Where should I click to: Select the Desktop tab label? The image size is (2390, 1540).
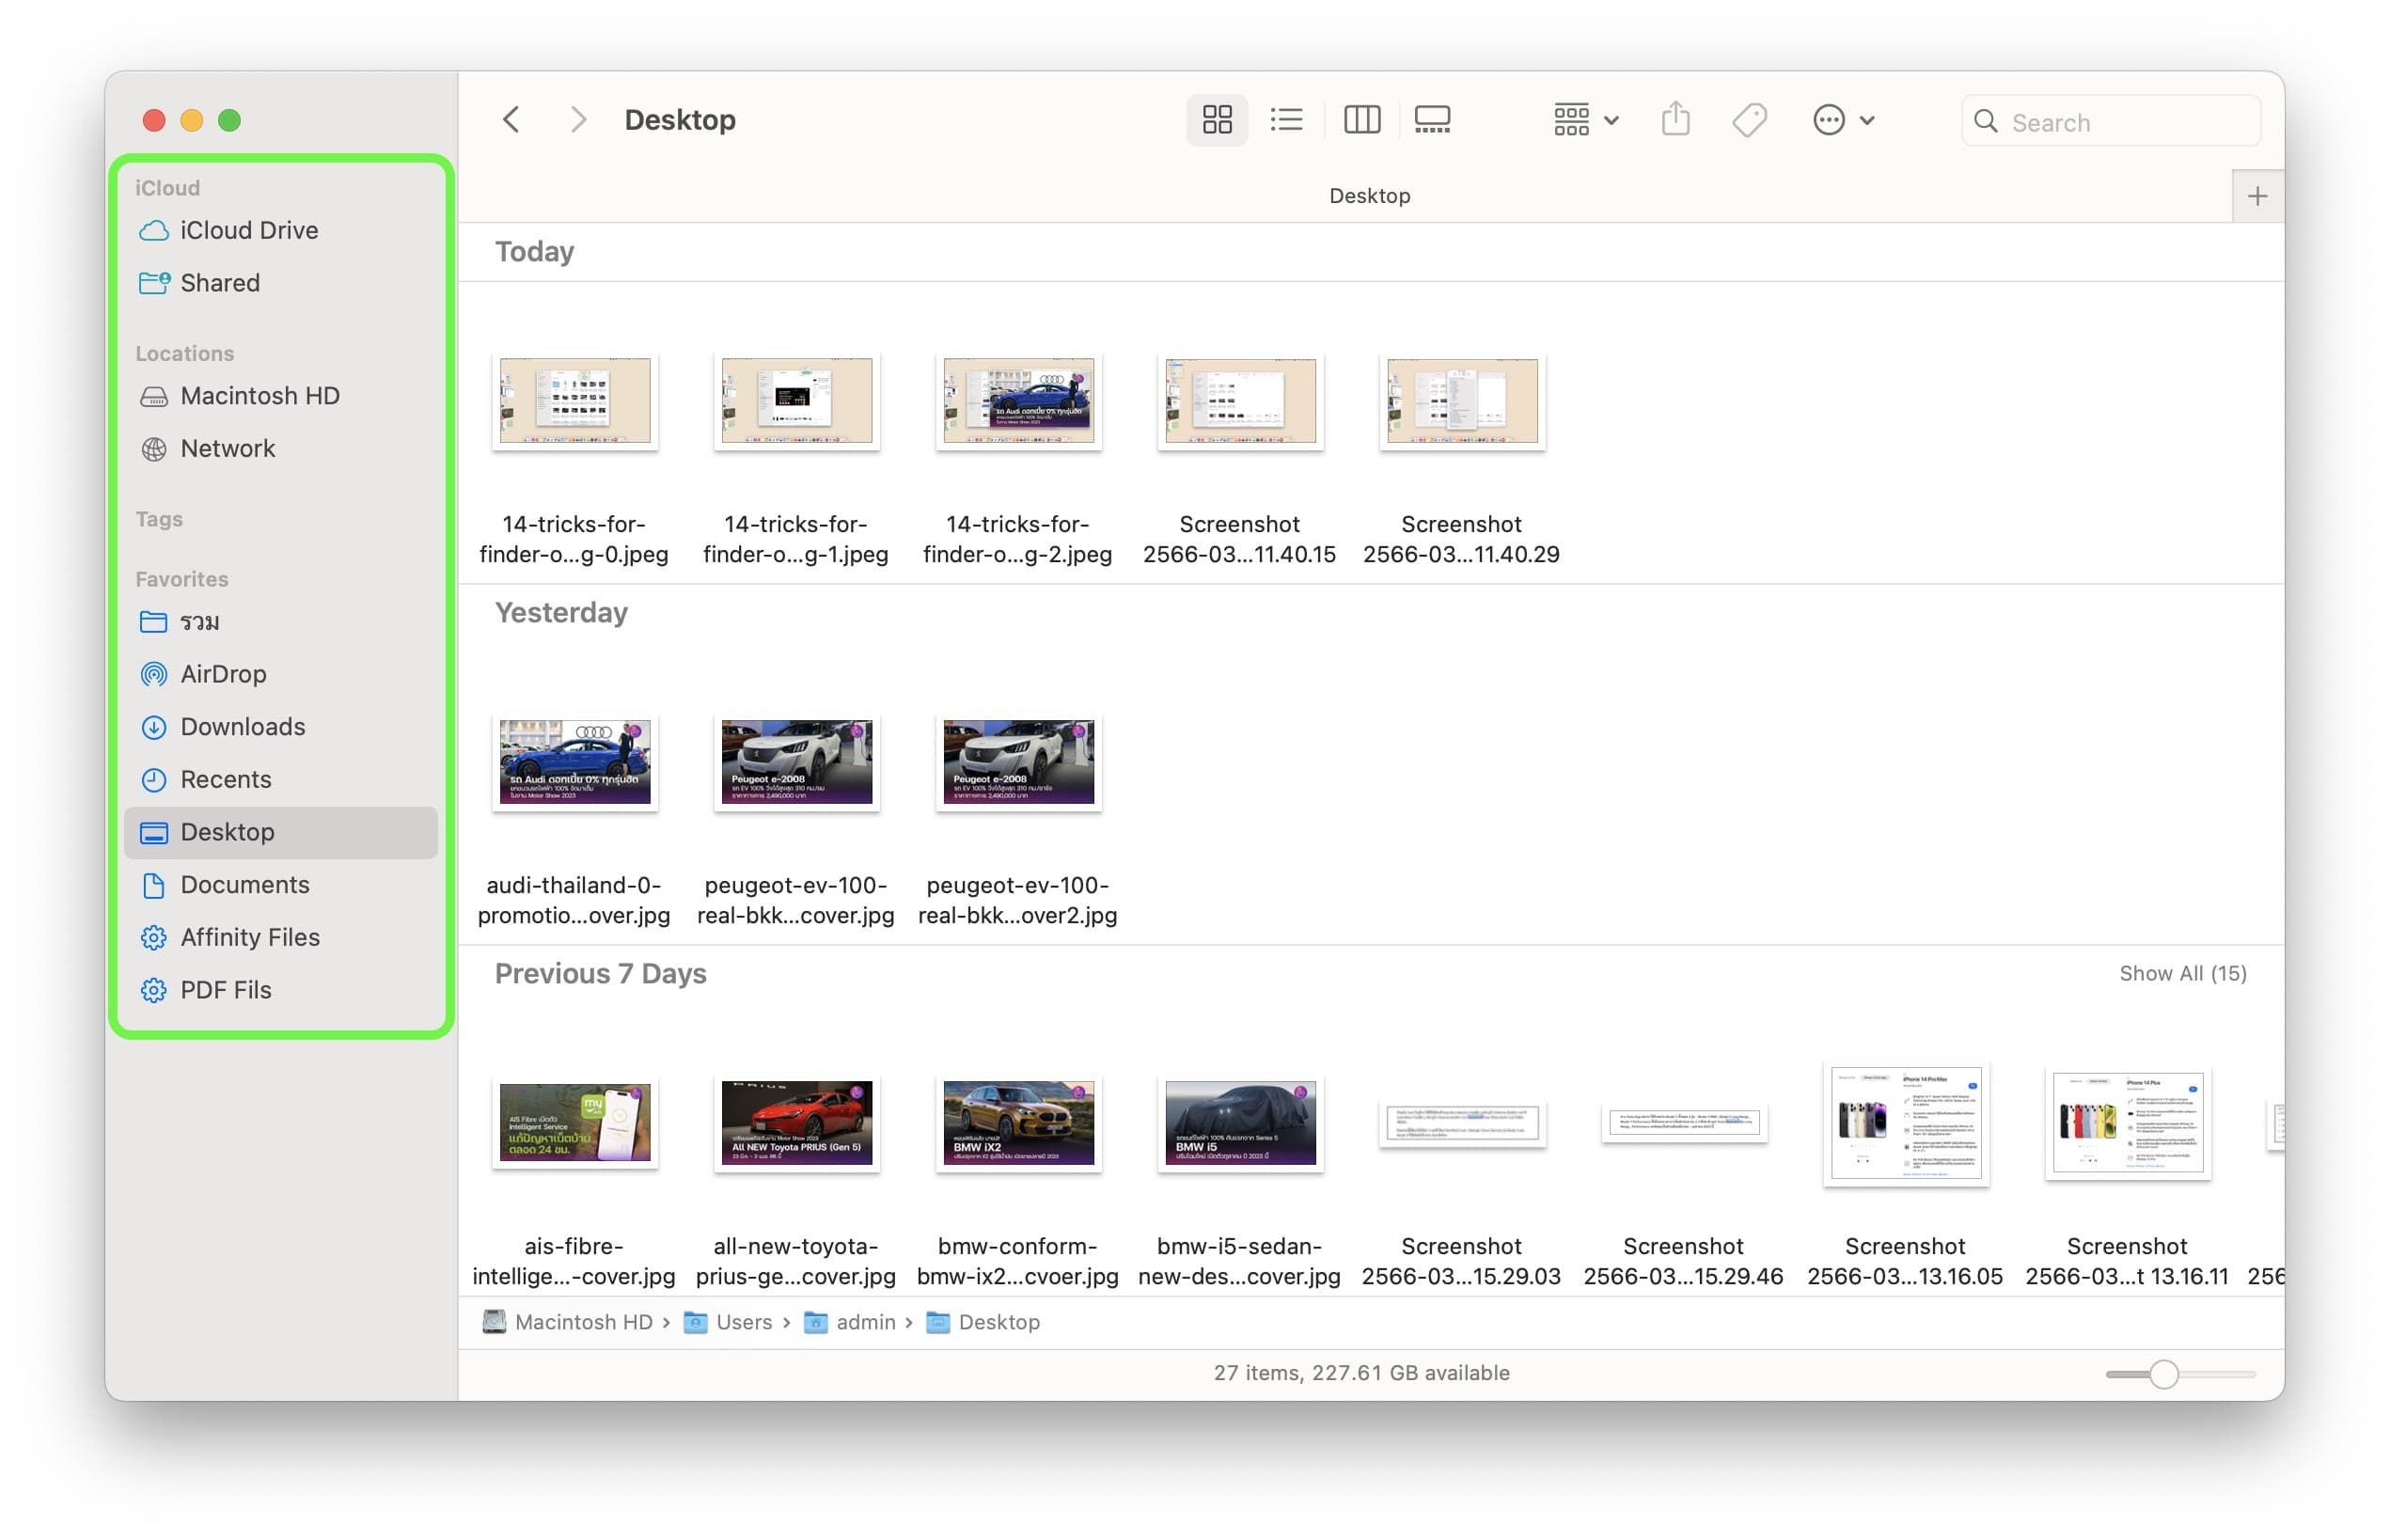point(1369,196)
